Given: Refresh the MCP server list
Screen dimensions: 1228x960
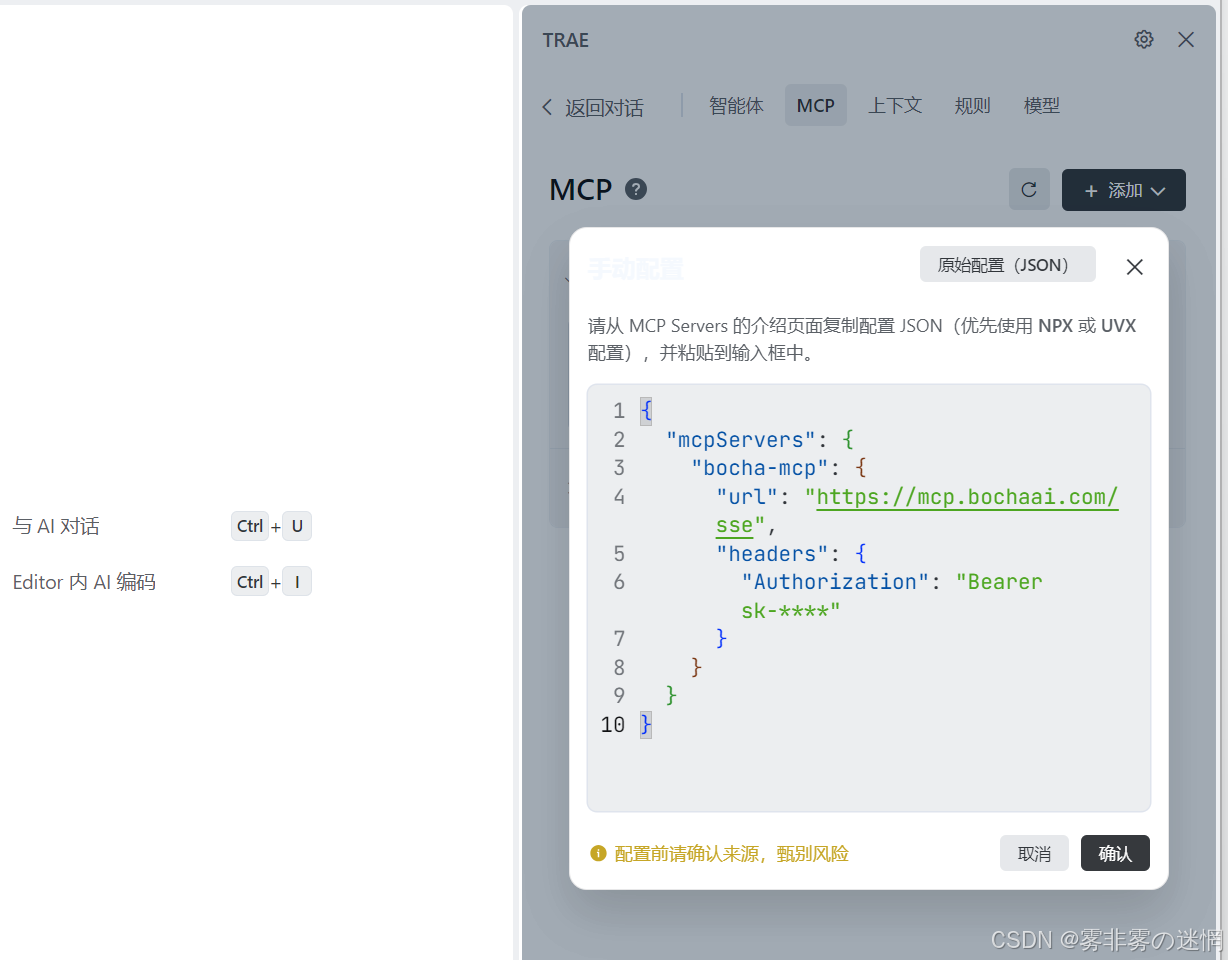Looking at the screenshot, I should coord(1029,189).
